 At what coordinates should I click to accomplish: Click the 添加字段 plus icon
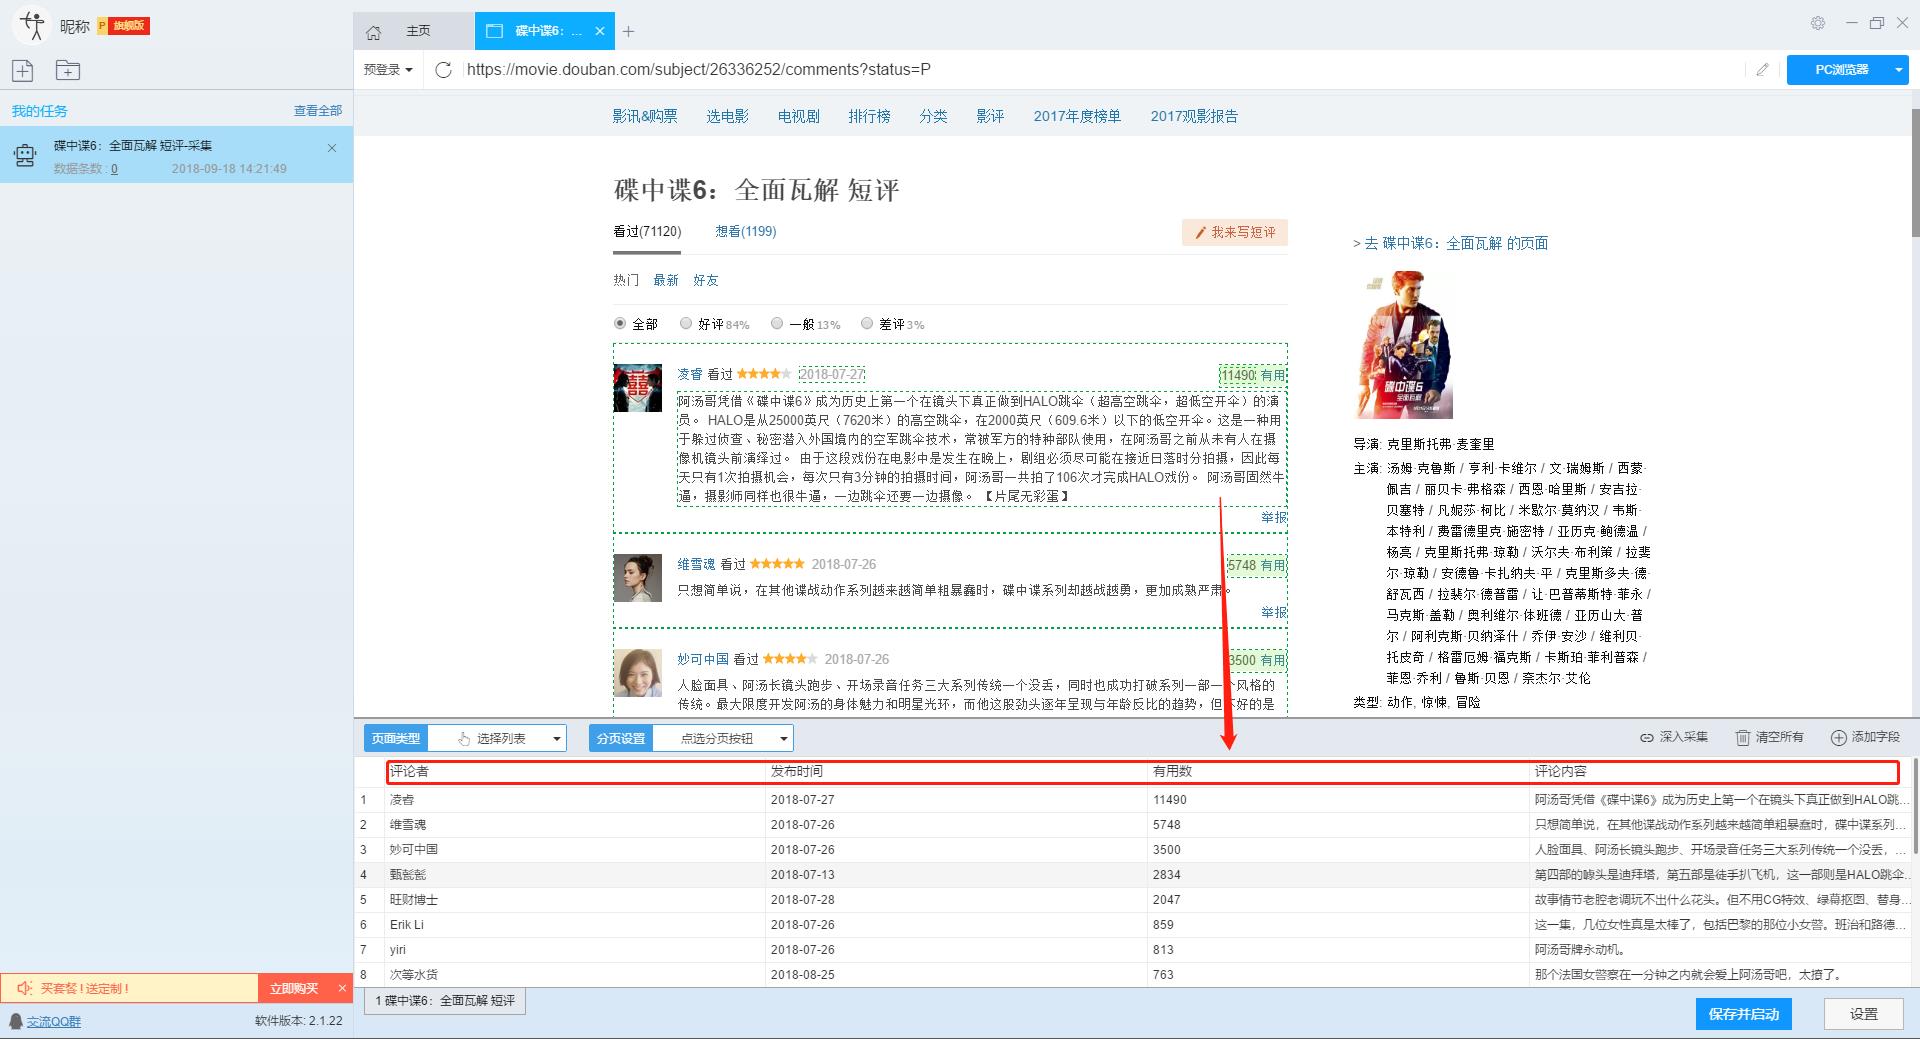pos(1838,737)
